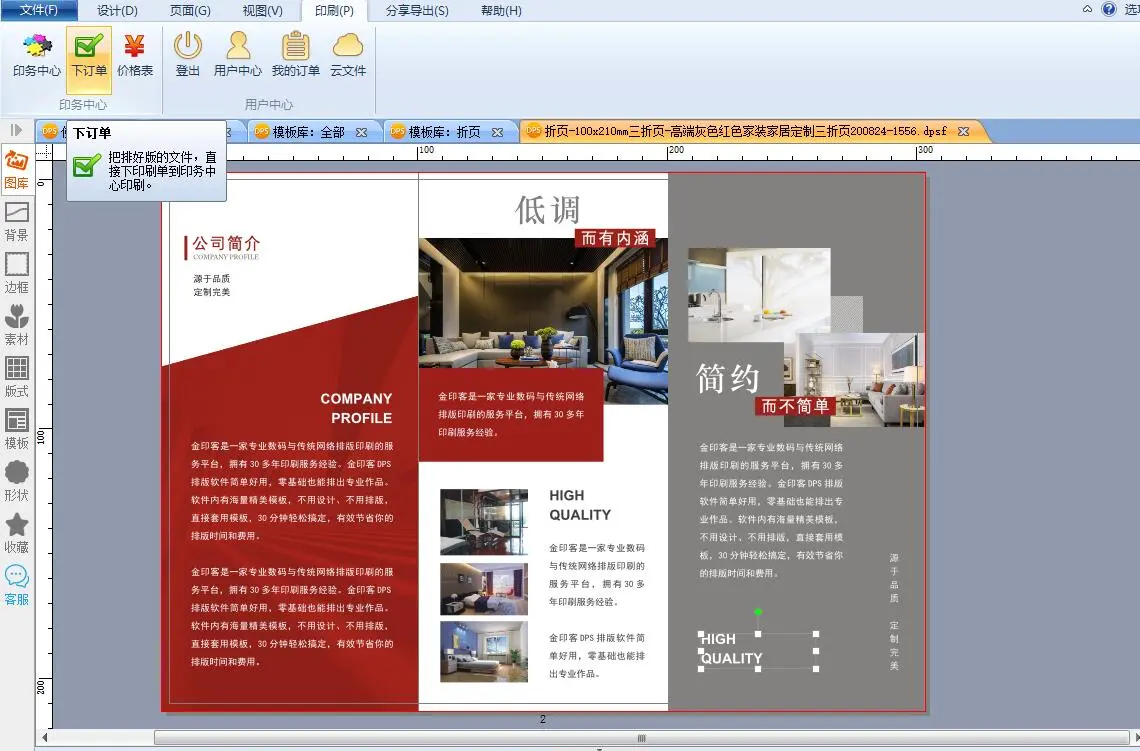
Task: Open the 文件(F) file menu
Action: 39,10
